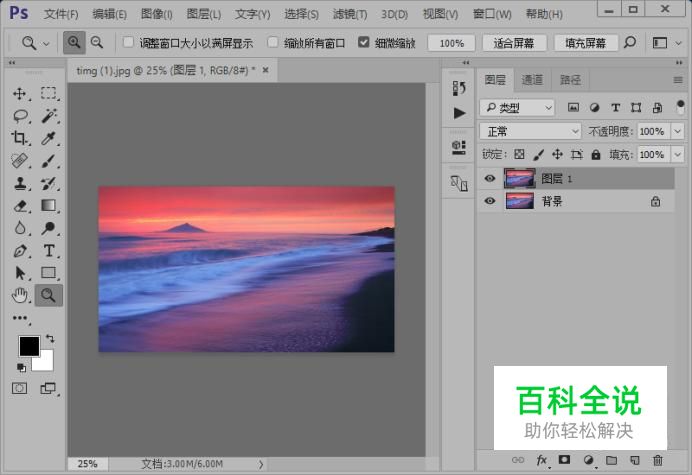Click the 100% zoom button
The image size is (692, 475).
pyautogui.click(x=451, y=43)
